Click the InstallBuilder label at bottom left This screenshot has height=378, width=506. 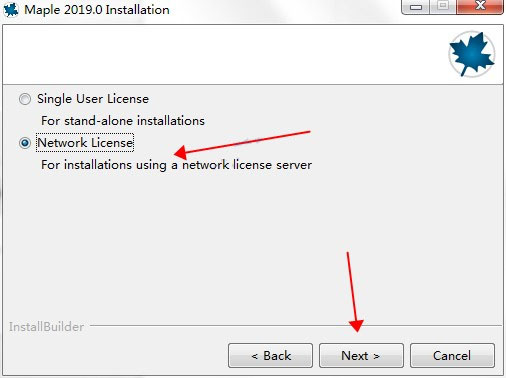tap(46, 327)
